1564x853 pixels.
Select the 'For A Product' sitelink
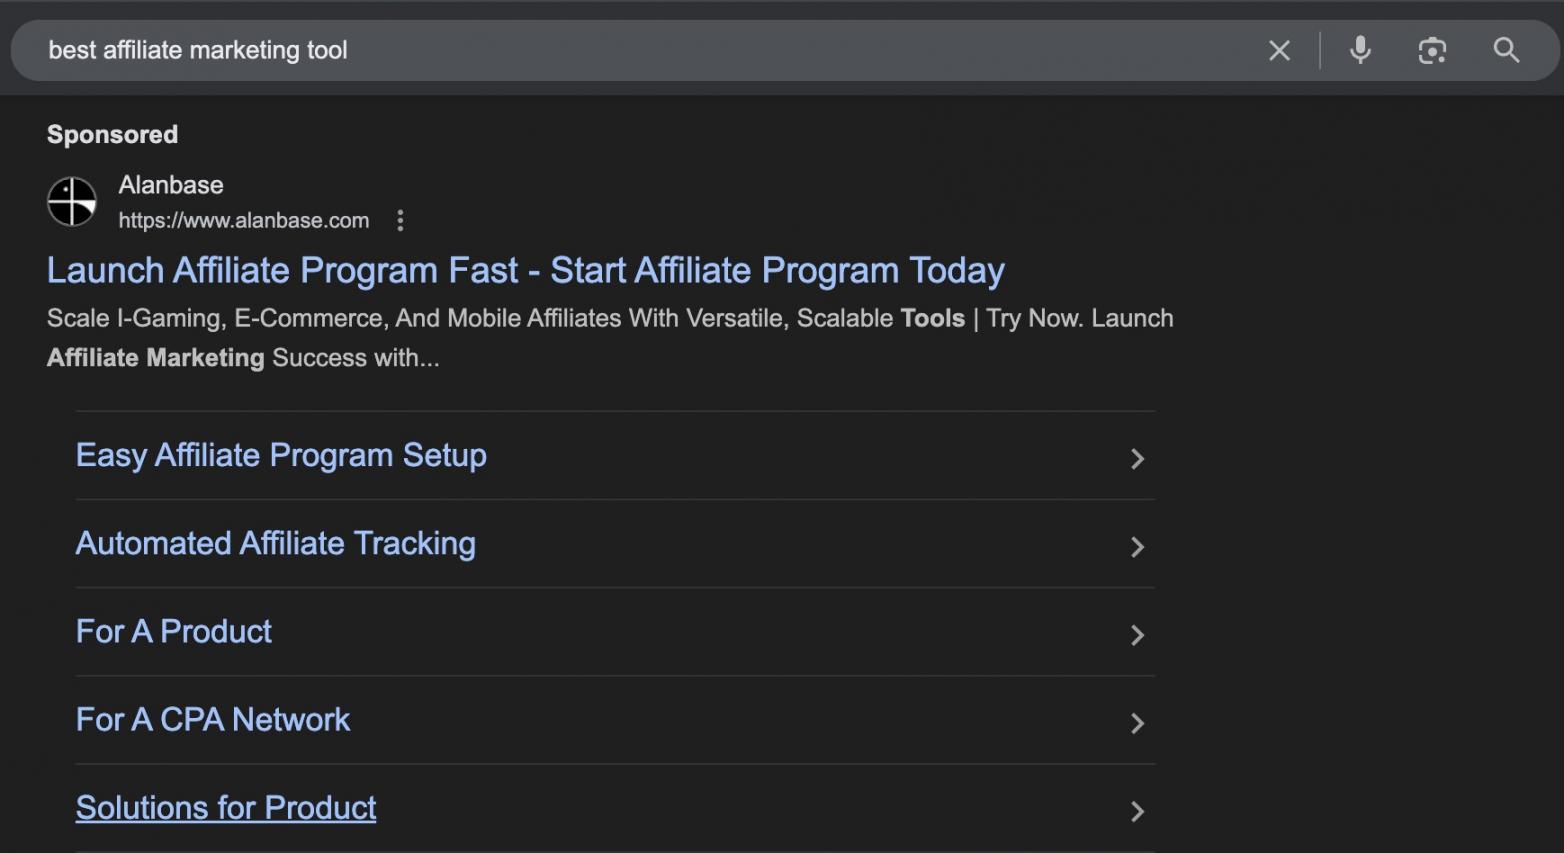174,631
